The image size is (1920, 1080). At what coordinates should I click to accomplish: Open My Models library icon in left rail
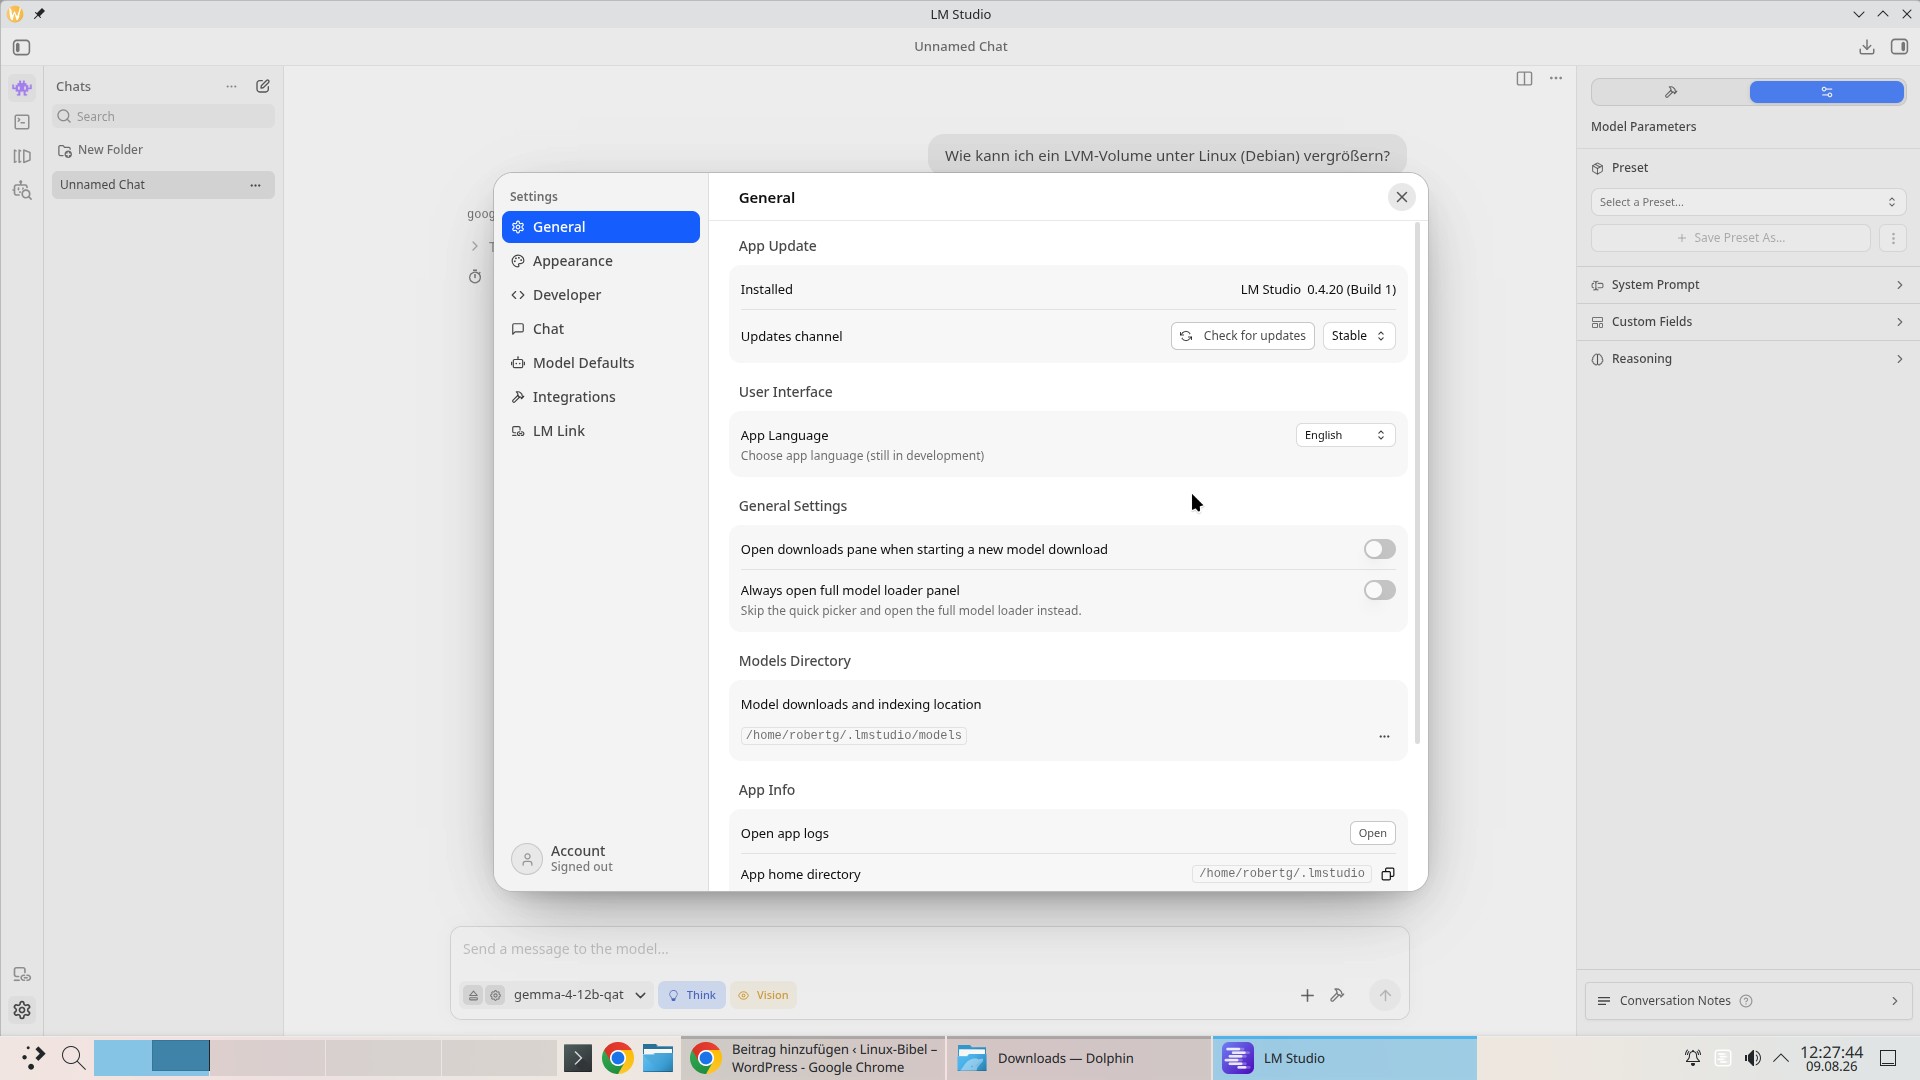(x=21, y=156)
